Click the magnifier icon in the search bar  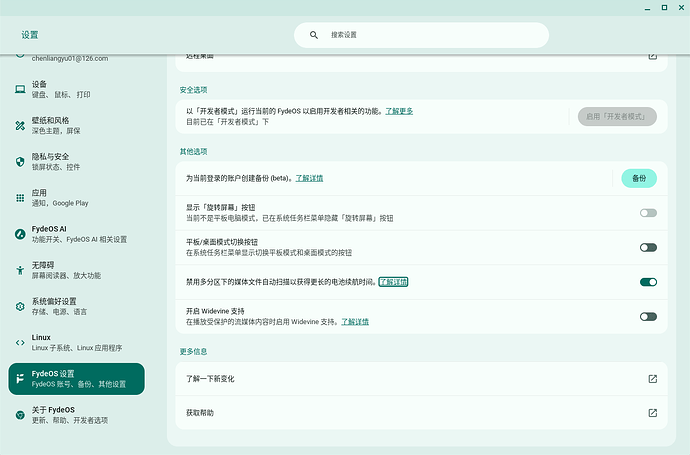pos(314,35)
